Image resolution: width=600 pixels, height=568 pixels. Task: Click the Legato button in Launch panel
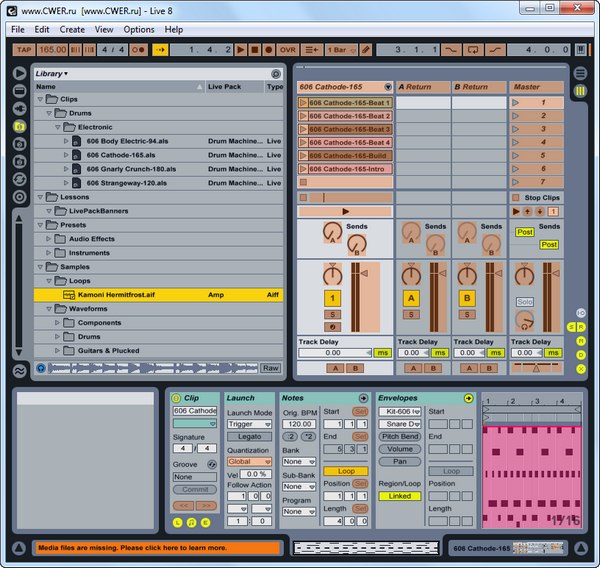coord(246,436)
